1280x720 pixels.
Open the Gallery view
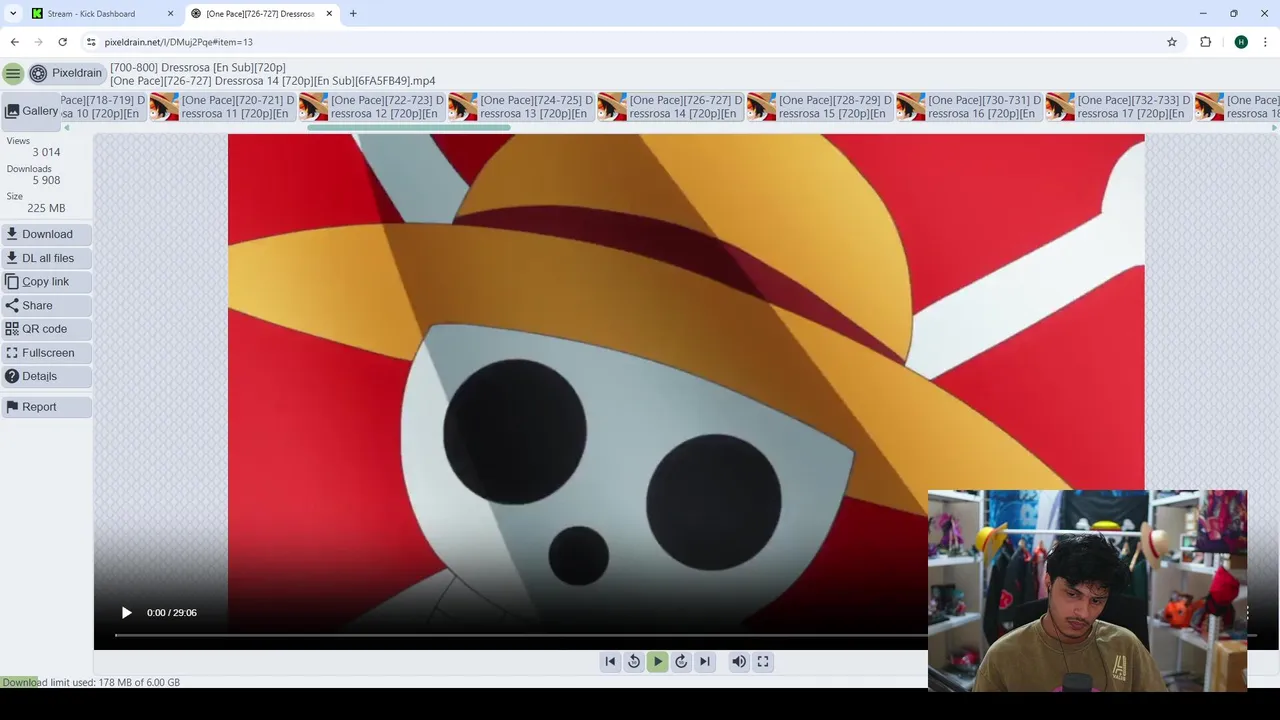coord(30,111)
